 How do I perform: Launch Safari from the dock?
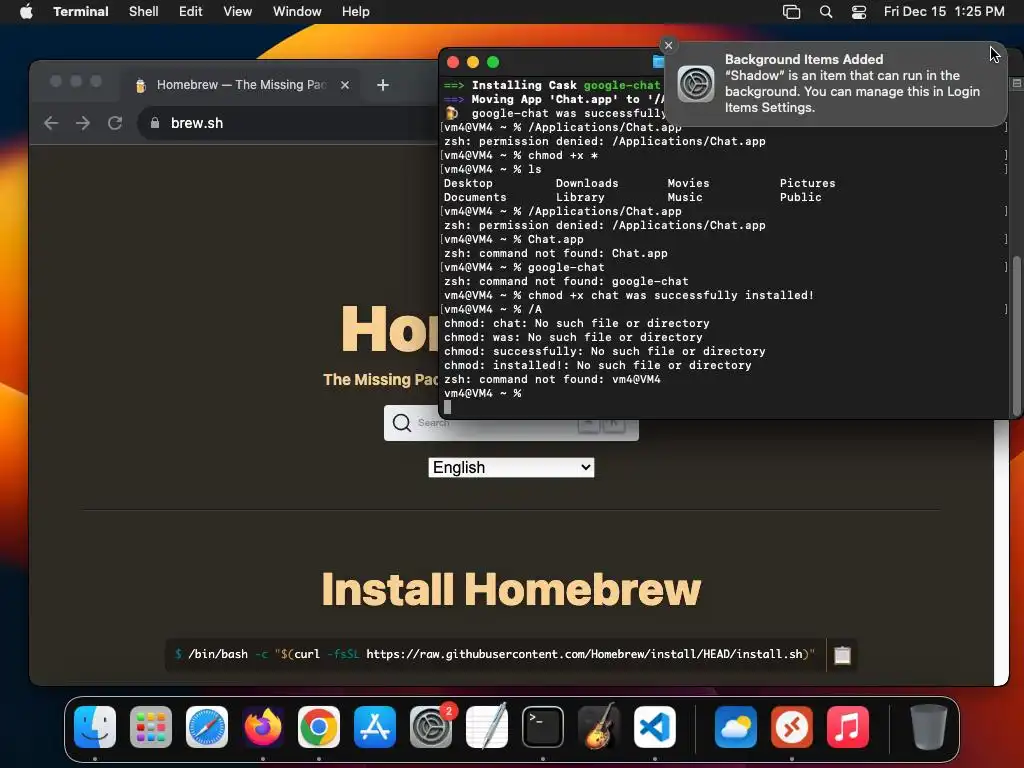pos(207,727)
